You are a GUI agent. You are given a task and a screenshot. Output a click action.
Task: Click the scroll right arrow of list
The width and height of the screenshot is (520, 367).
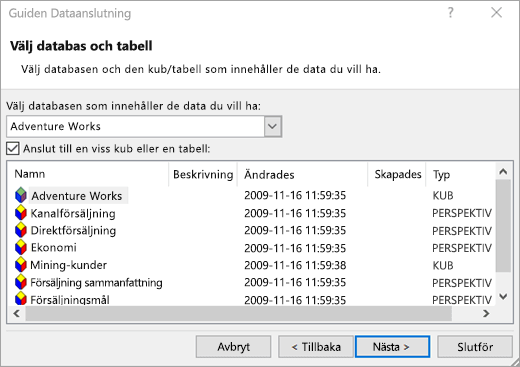(x=486, y=313)
